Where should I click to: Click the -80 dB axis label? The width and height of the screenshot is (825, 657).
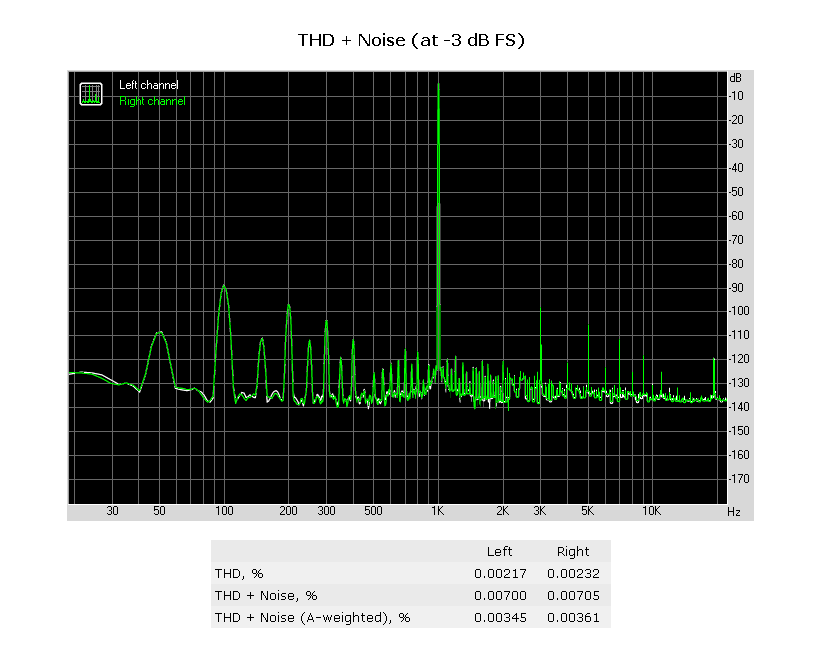[x=736, y=264]
